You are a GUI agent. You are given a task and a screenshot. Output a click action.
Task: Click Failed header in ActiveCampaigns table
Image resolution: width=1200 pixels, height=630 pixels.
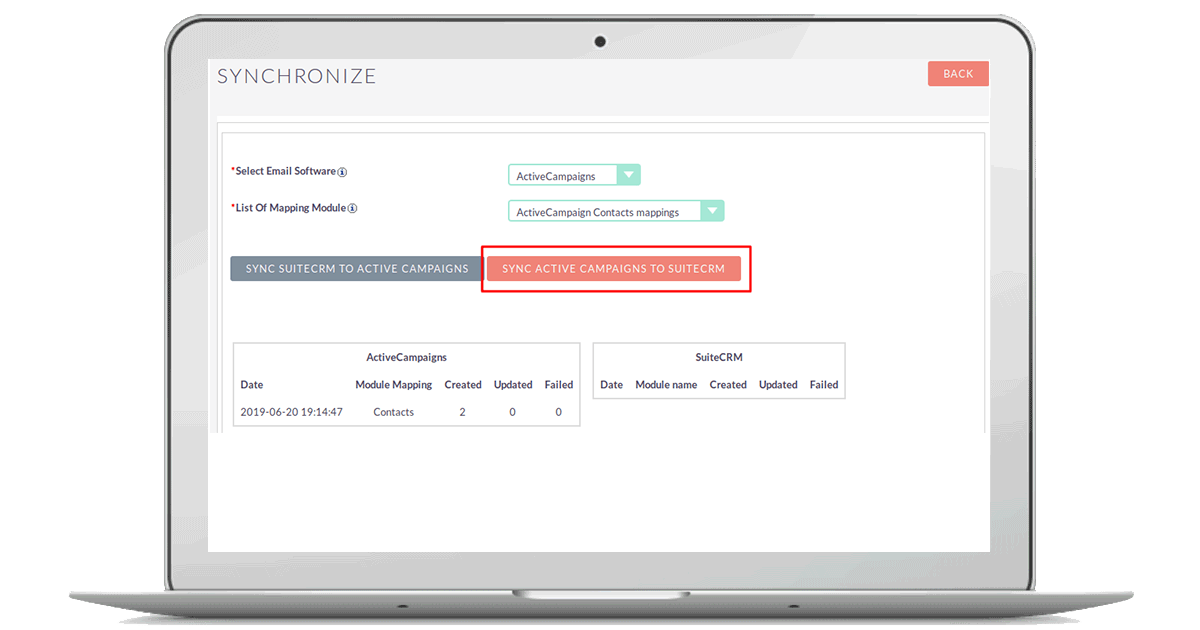click(559, 385)
